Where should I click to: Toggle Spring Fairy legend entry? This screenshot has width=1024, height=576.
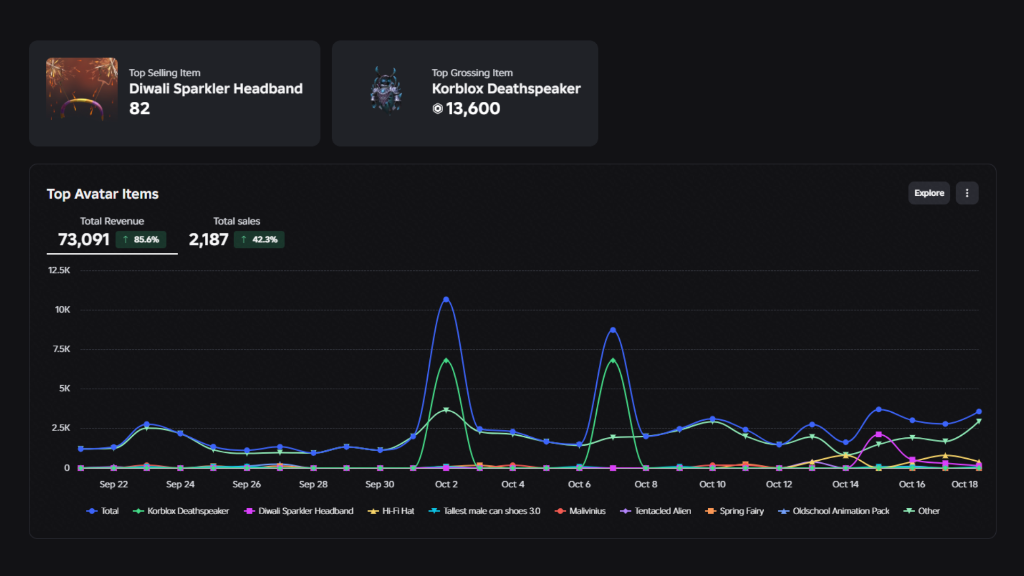(x=735, y=511)
